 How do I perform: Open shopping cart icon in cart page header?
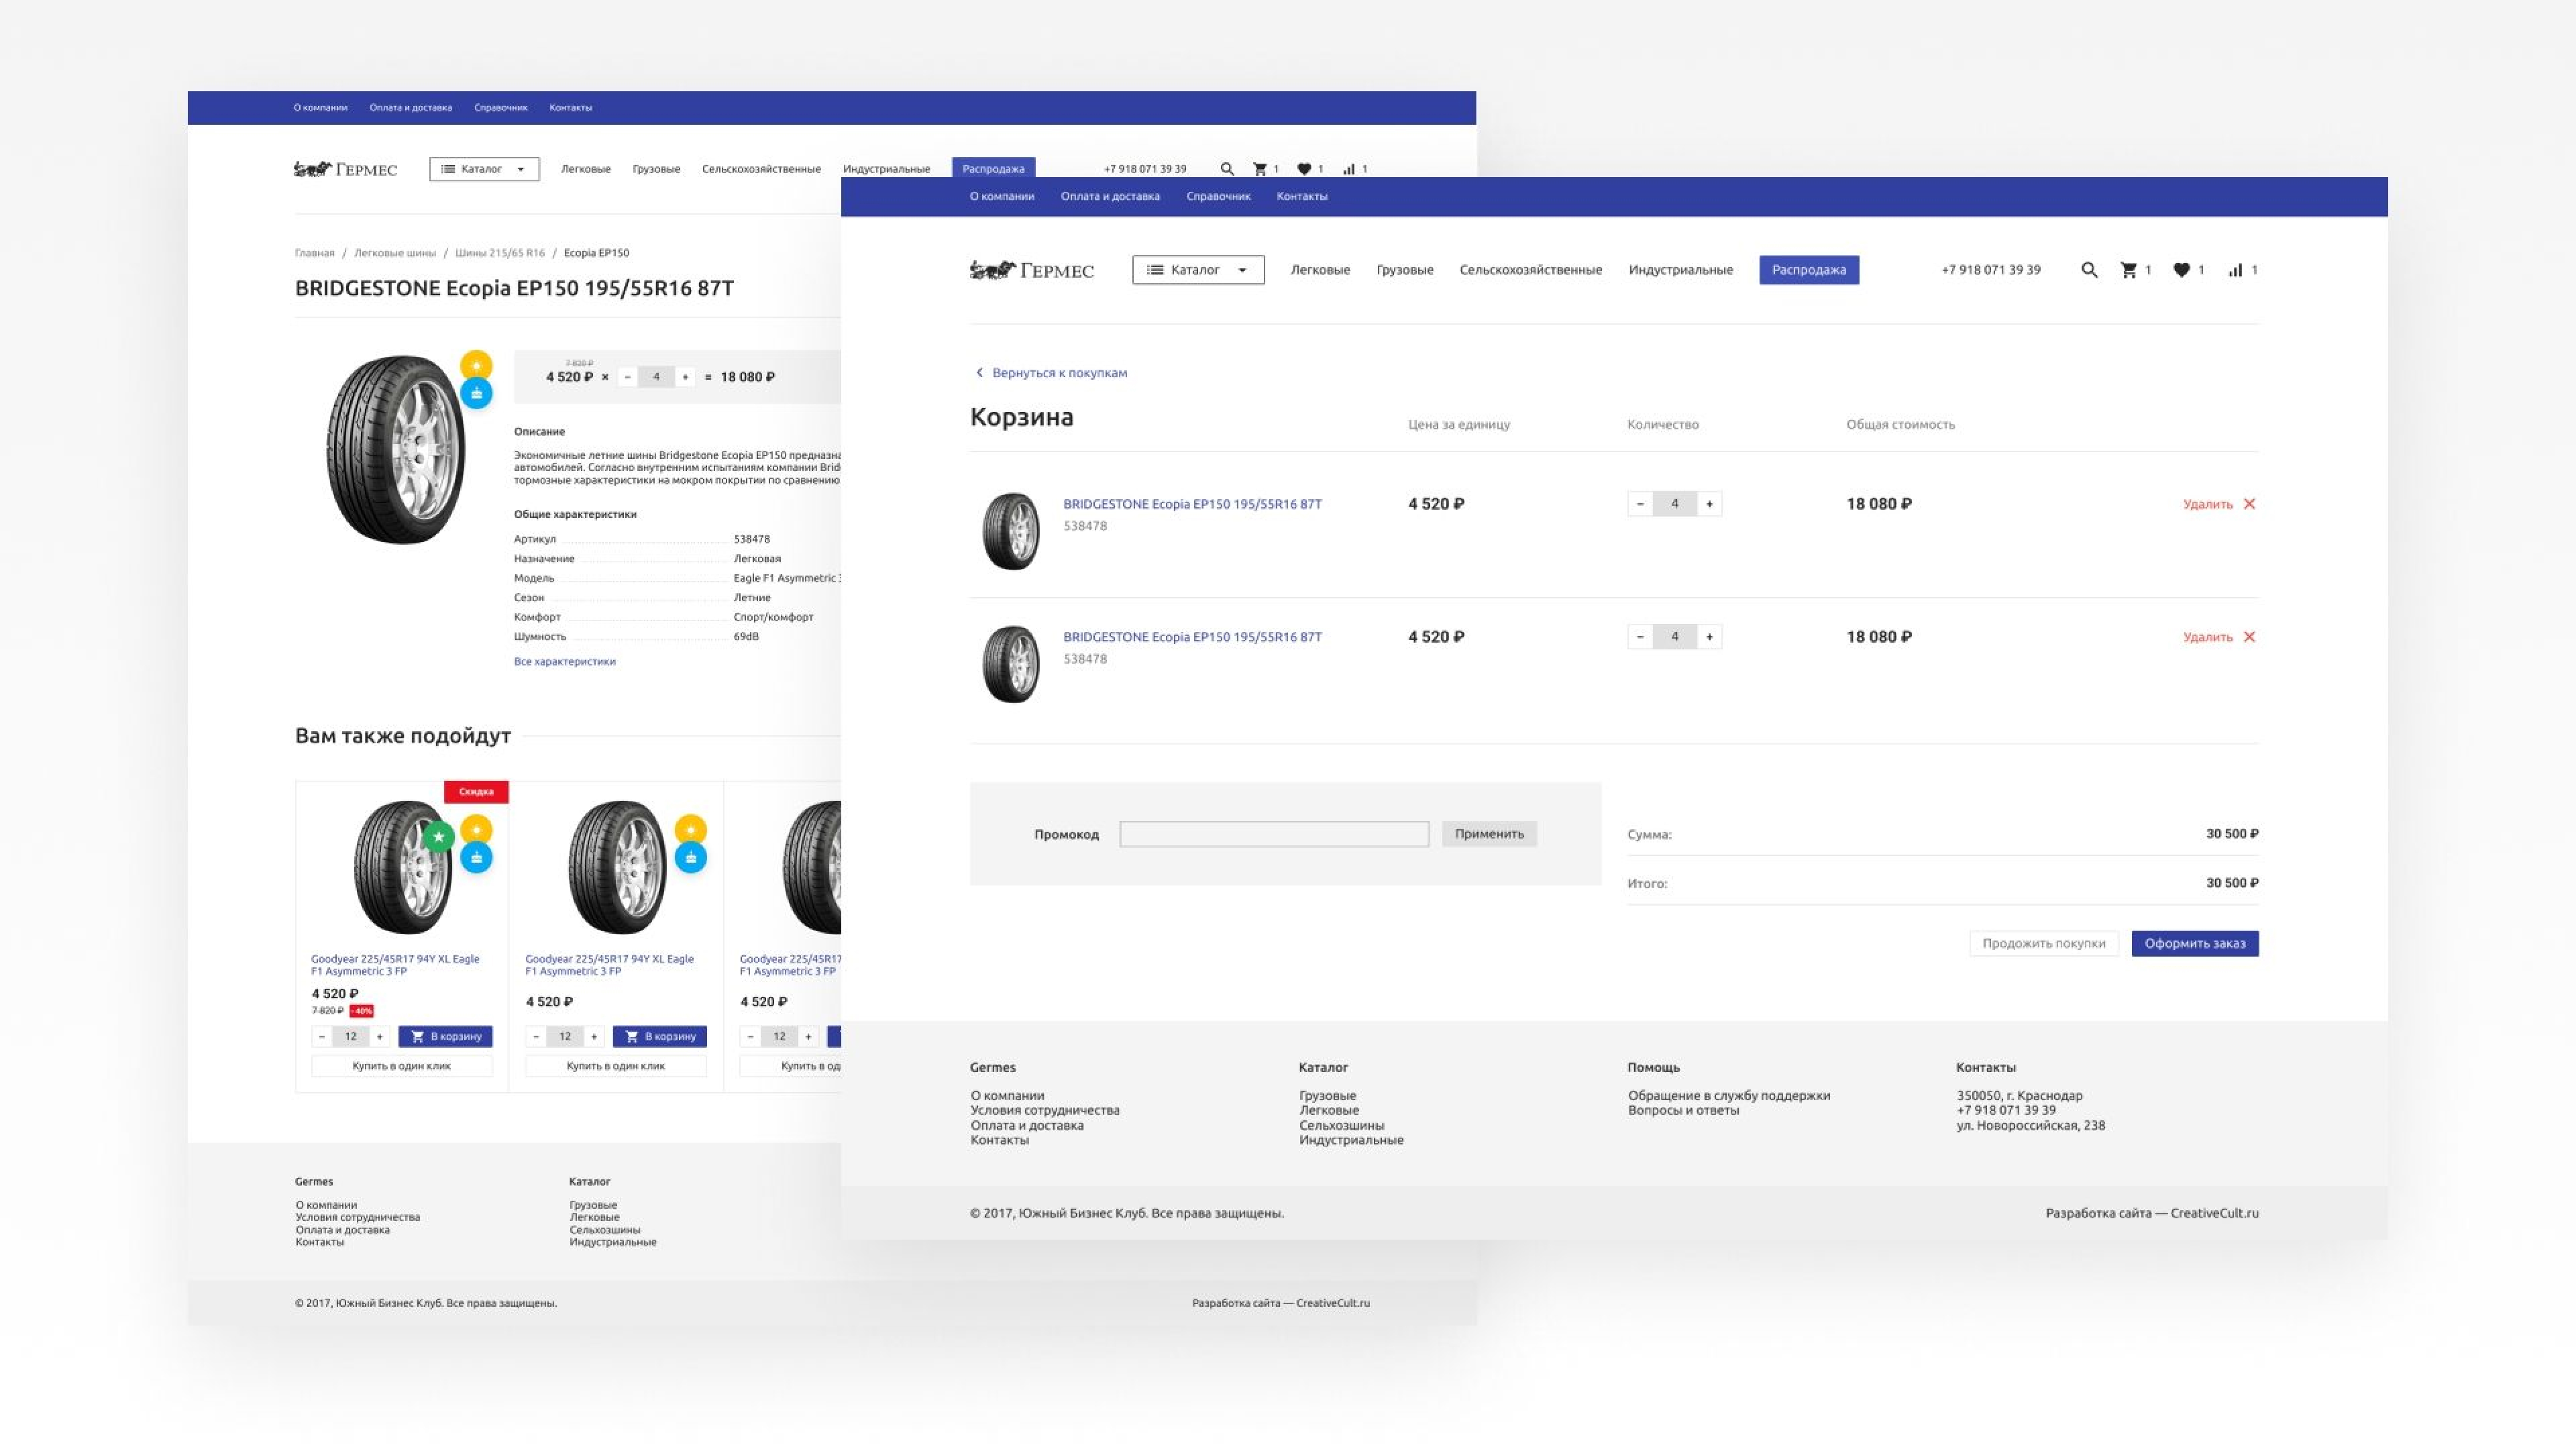click(x=2128, y=270)
